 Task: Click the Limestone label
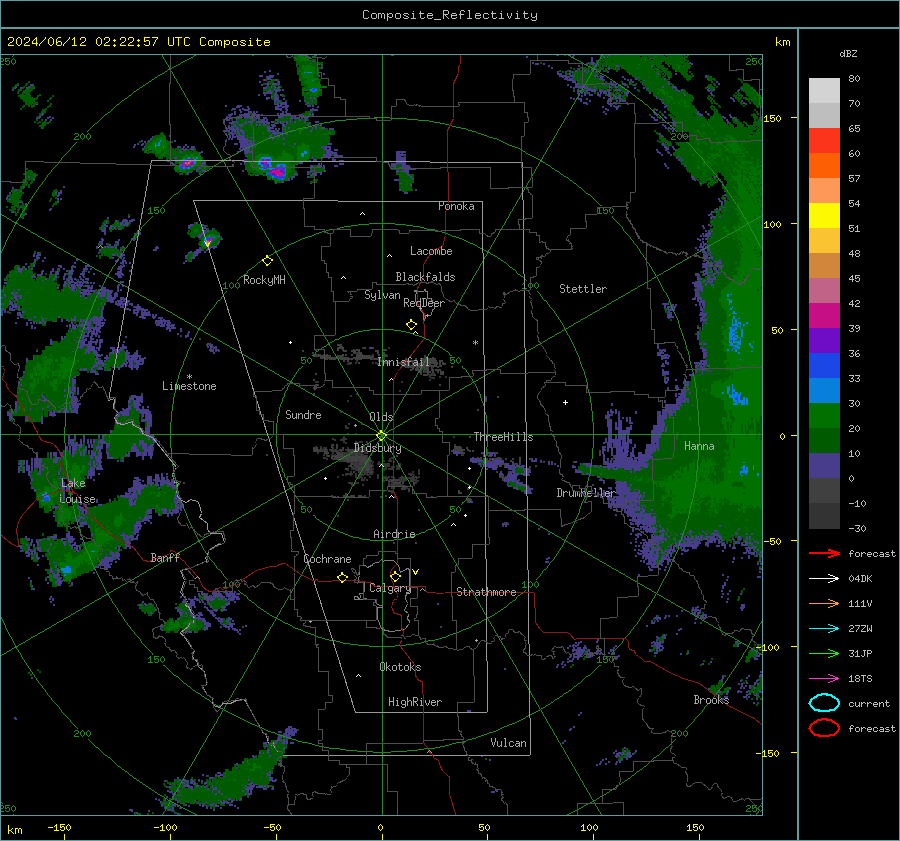pyautogui.click(x=189, y=386)
